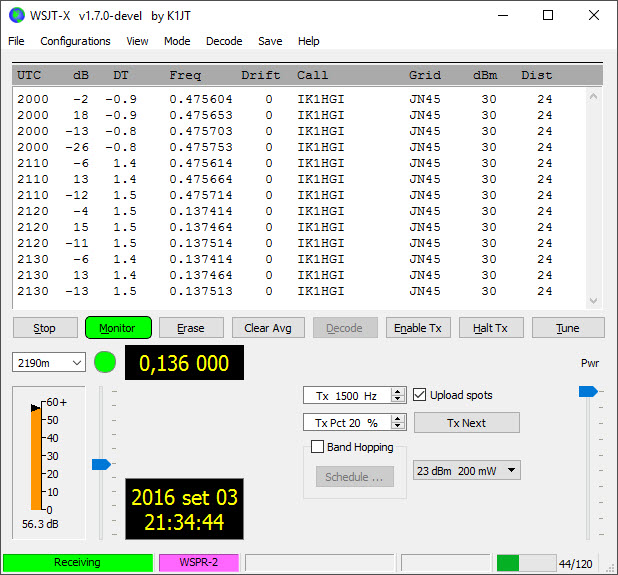
Task: Click the Tx Next button
Action: coord(466,423)
